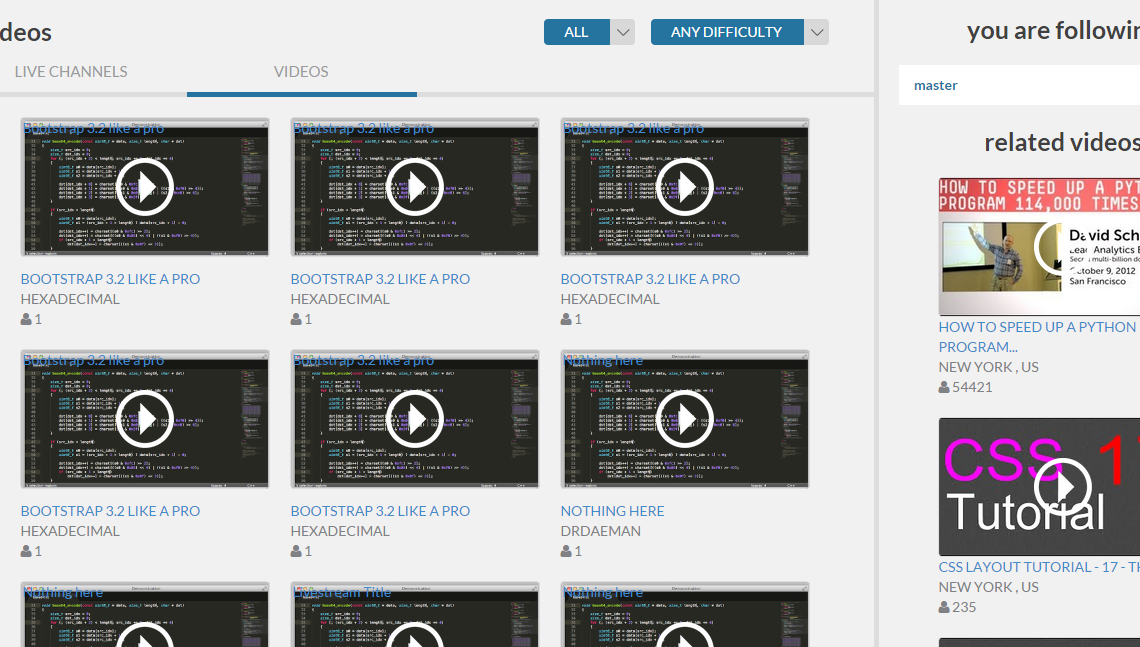
Task: Select the VIDEOS tab
Action: pyautogui.click(x=302, y=71)
